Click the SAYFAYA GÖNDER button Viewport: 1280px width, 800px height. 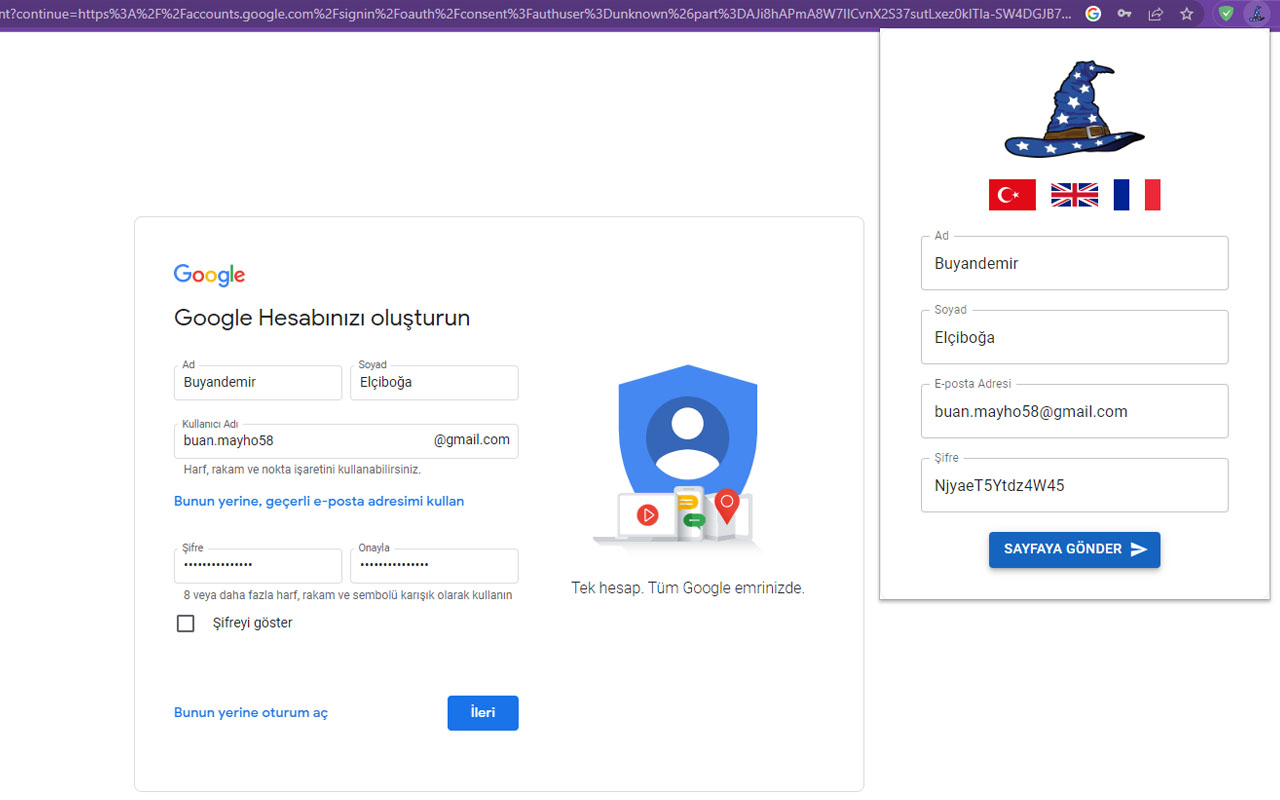(1075, 550)
